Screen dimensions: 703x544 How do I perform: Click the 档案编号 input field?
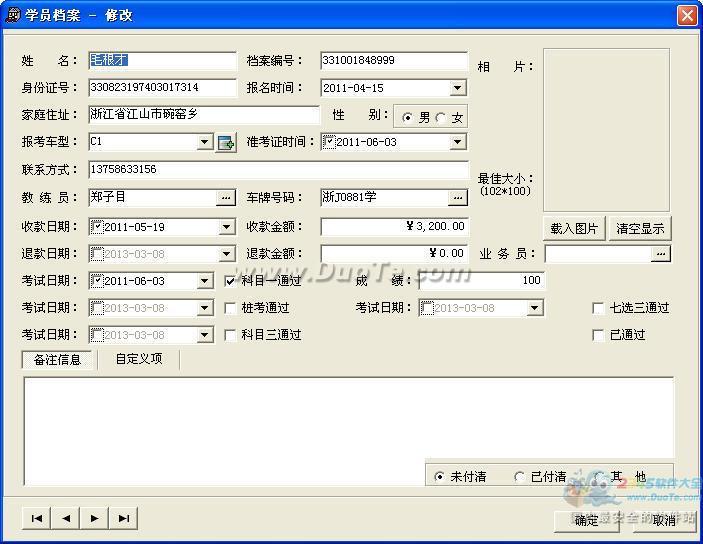click(394, 61)
